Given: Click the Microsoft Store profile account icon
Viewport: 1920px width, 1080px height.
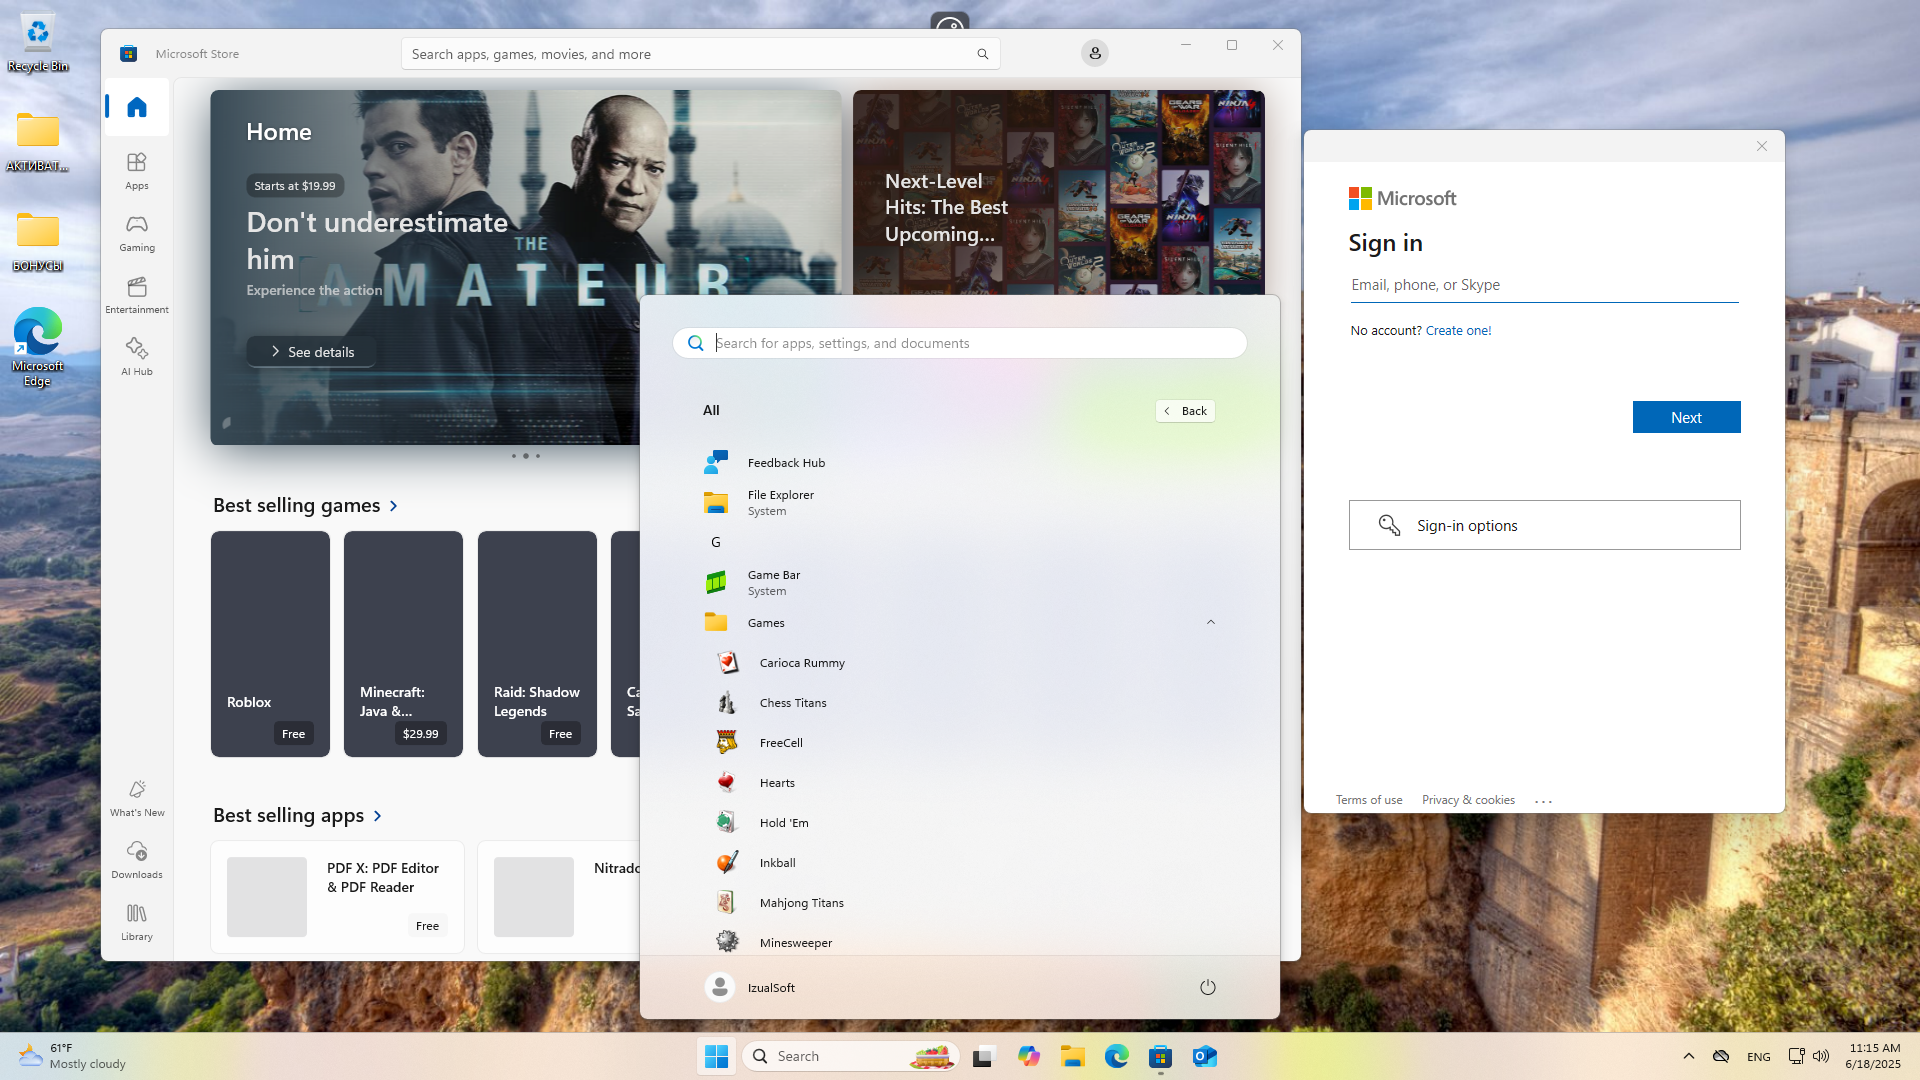Looking at the screenshot, I should point(1095,53).
